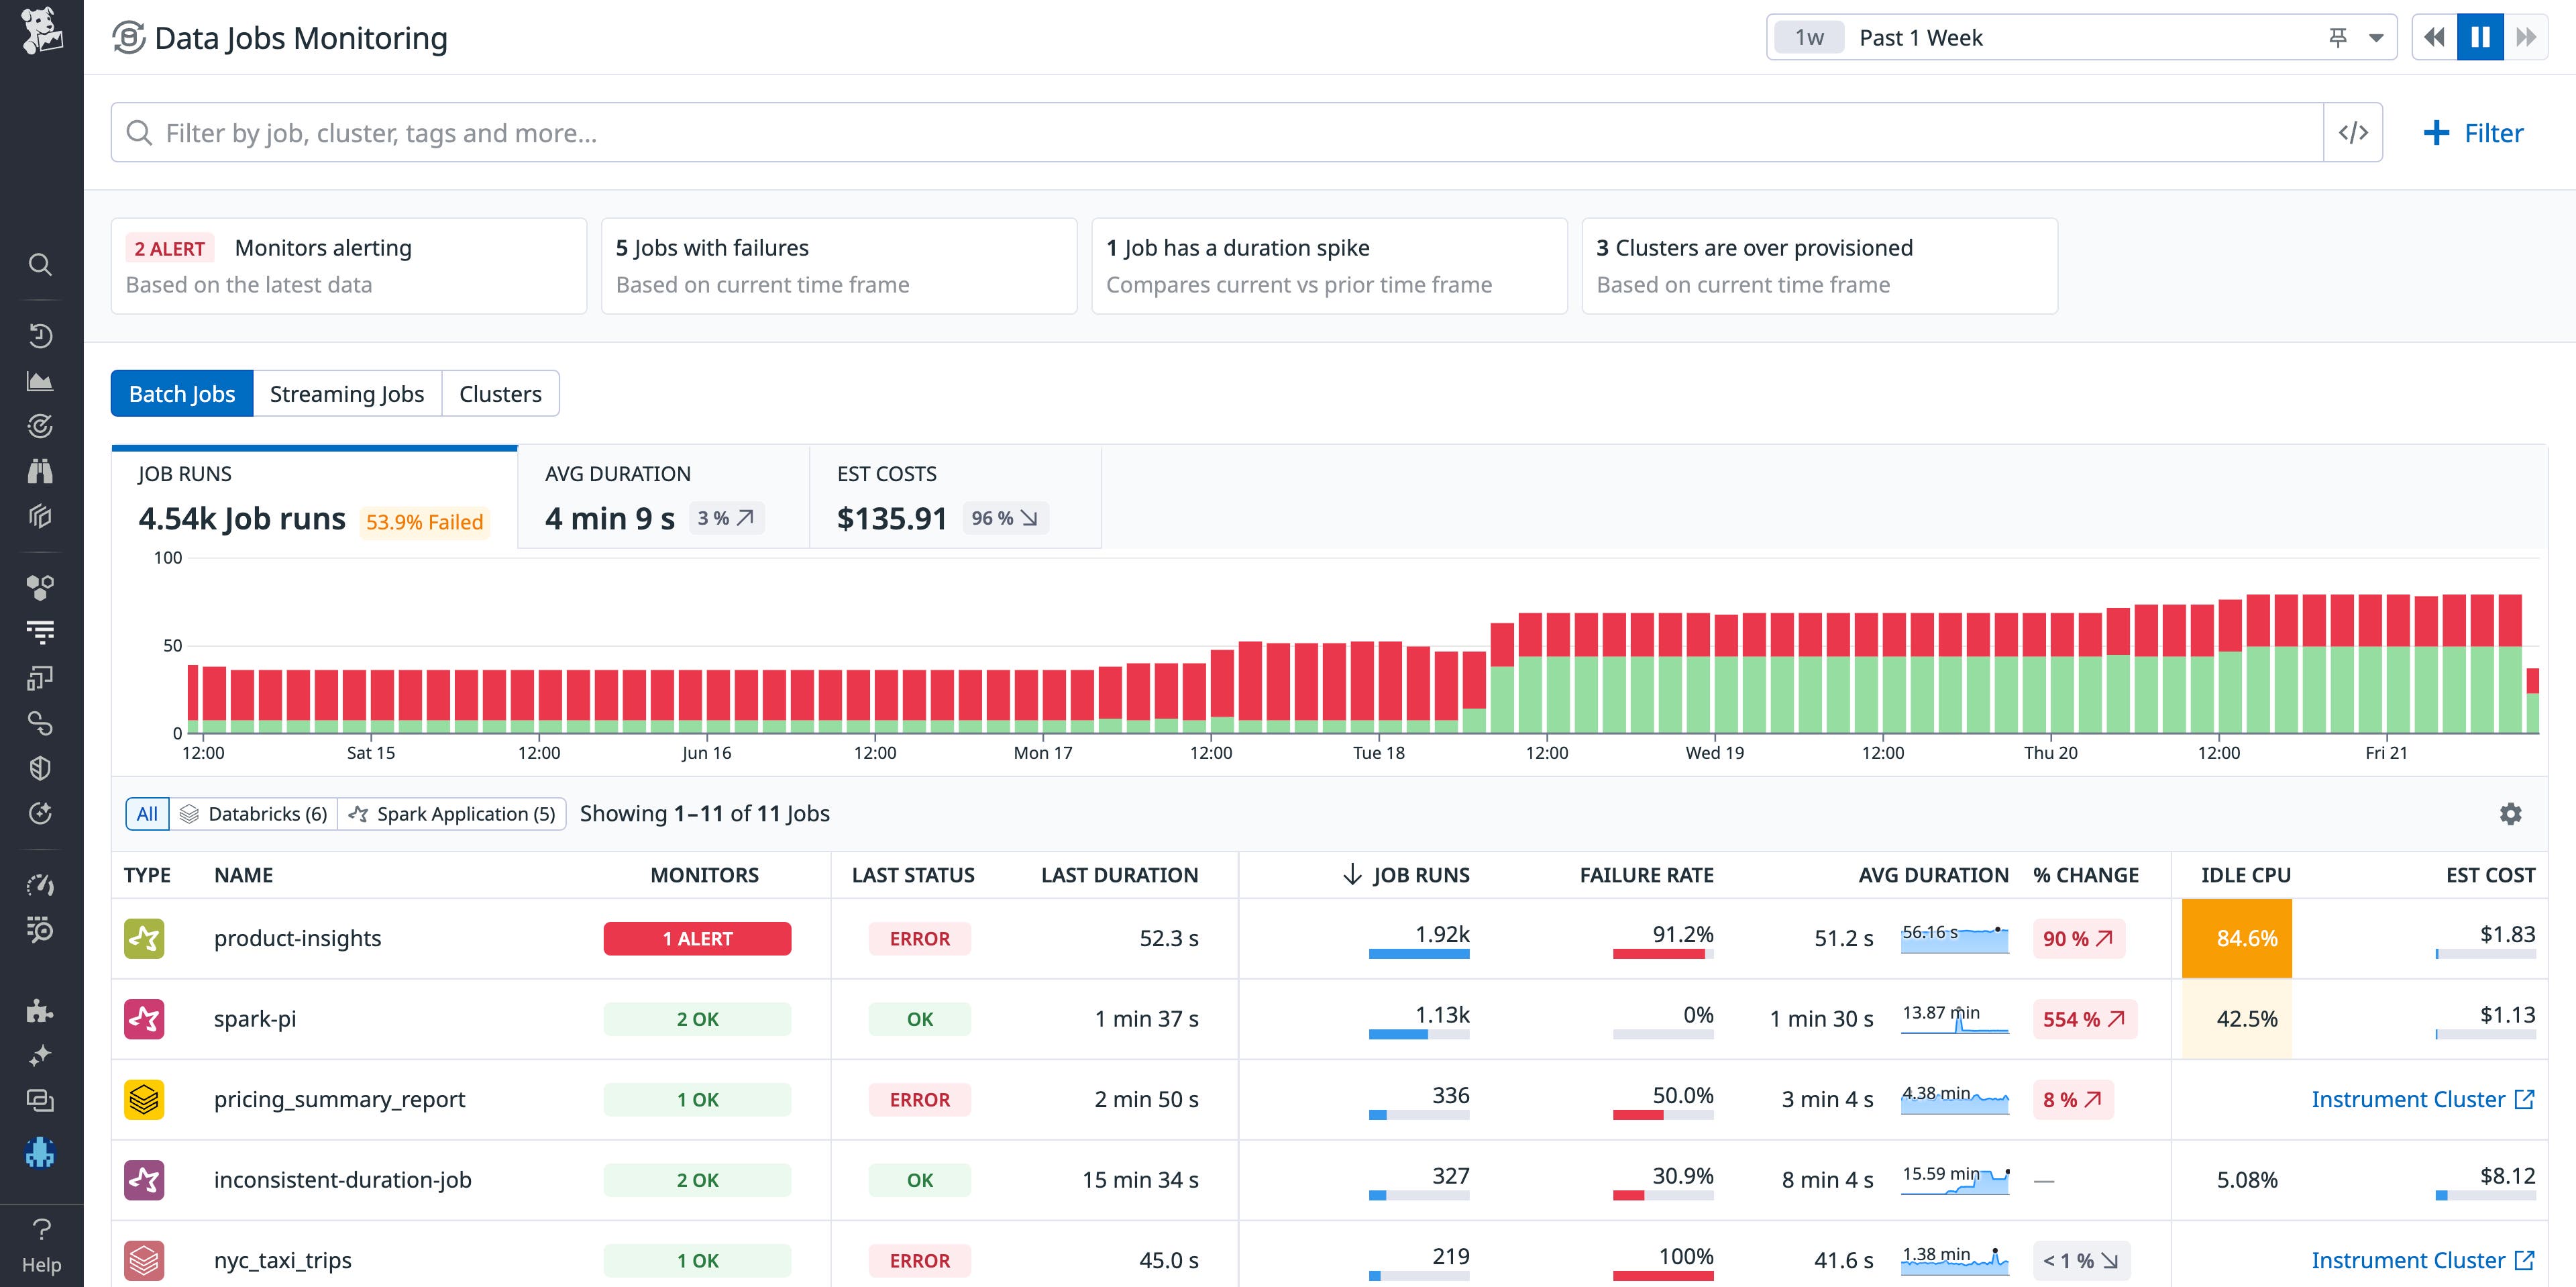Switch to the Streaming Jobs tab
Viewport: 2576px width, 1287px height.
coord(346,393)
